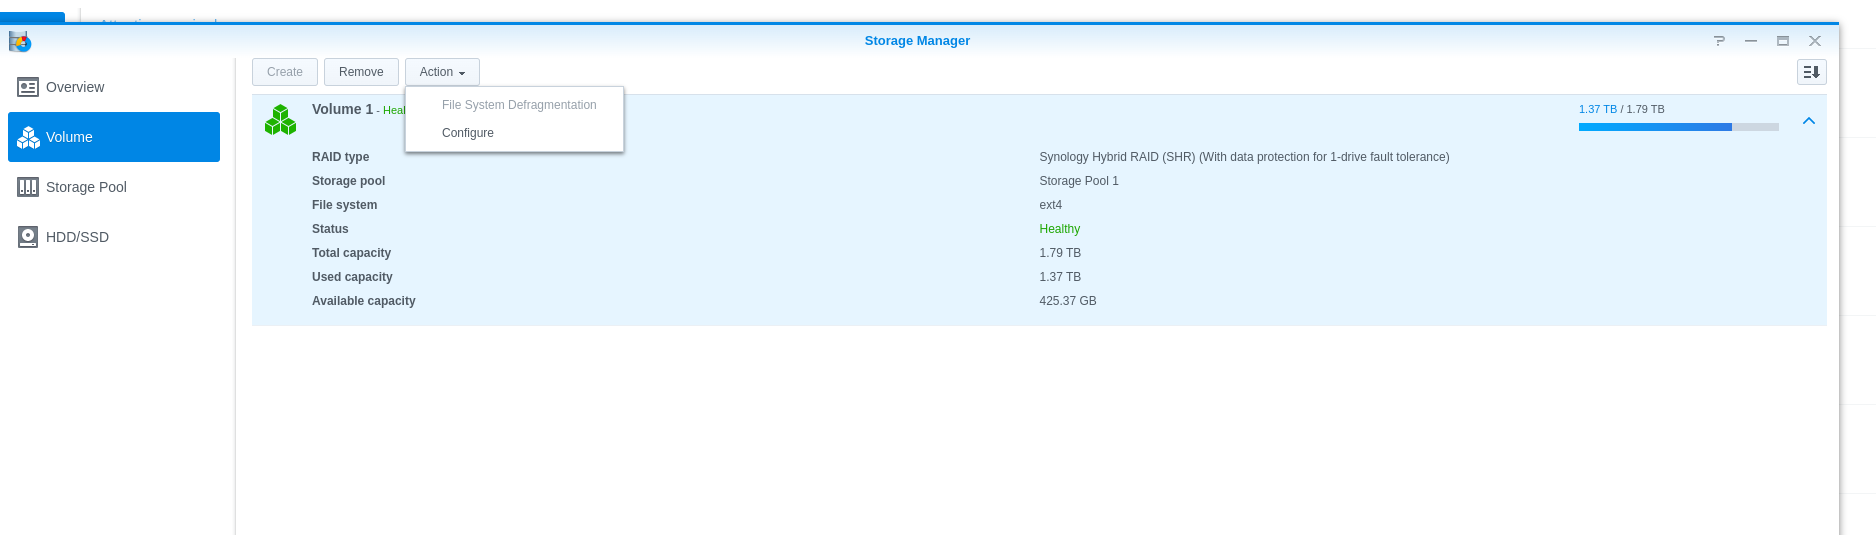Screen dimensions: 1876x535
Task: Click the Volume 1 usage progress bar
Action: click(1678, 127)
